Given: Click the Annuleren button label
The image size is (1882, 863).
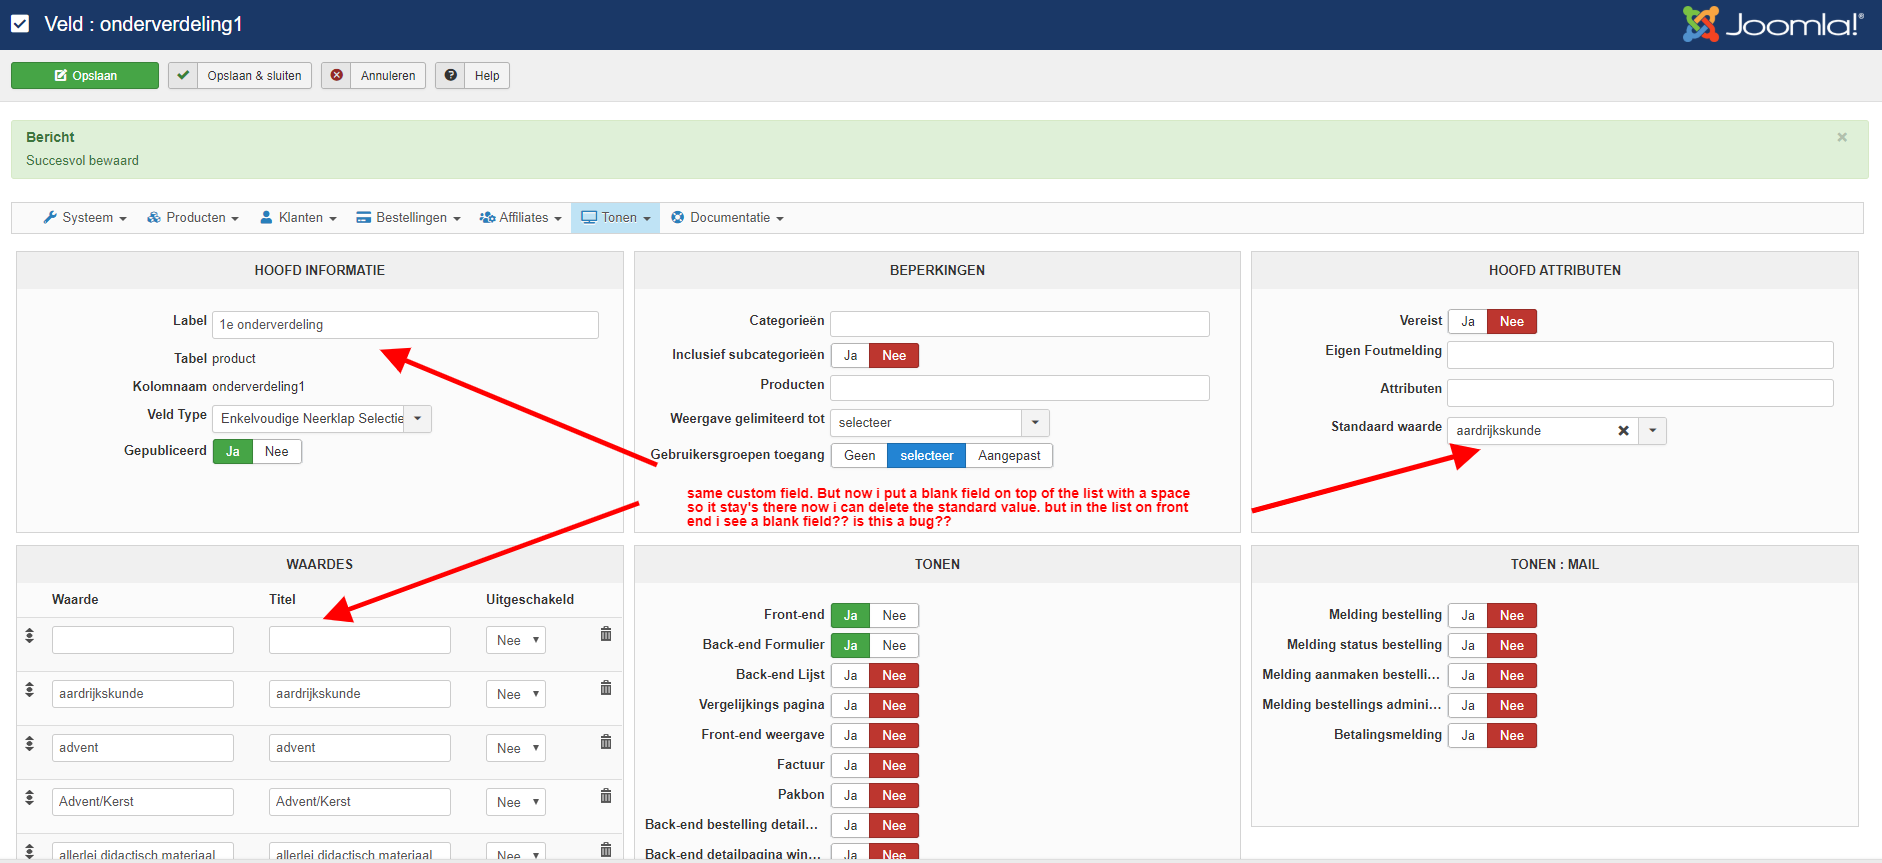Looking at the screenshot, I should point(388,76).
